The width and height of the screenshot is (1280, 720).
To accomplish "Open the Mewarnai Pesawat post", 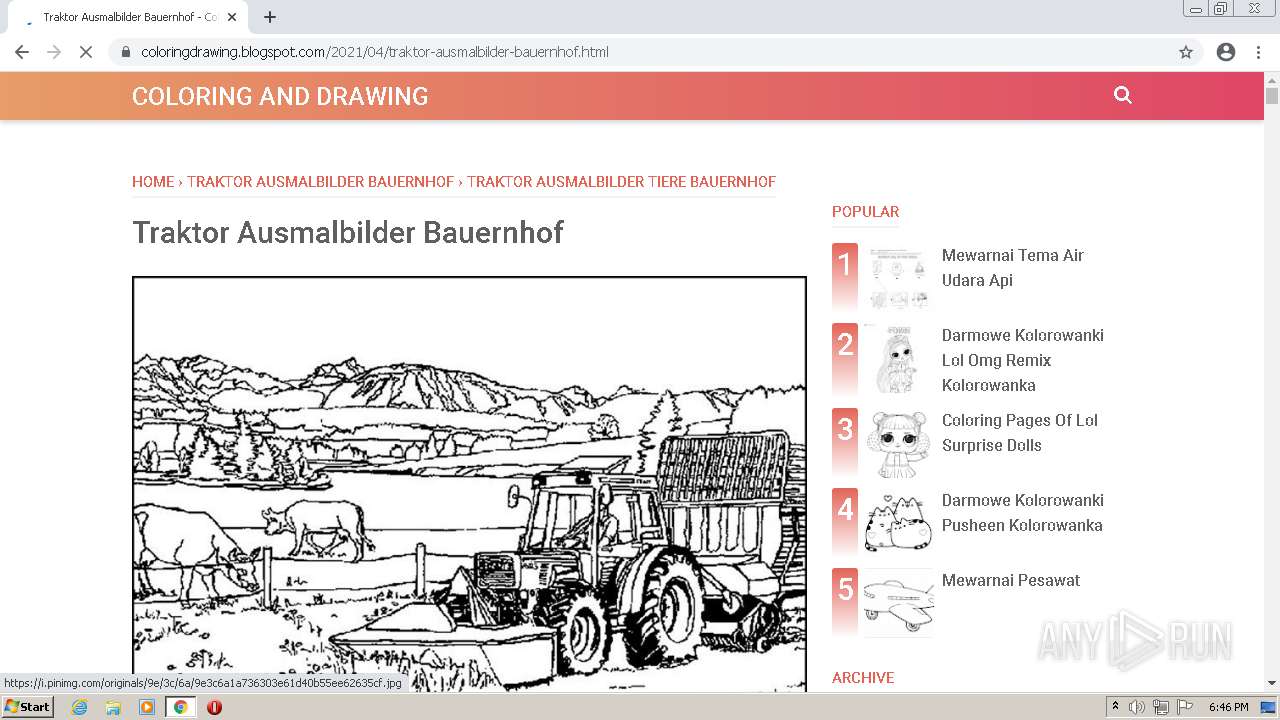I will coord(1011,580).
